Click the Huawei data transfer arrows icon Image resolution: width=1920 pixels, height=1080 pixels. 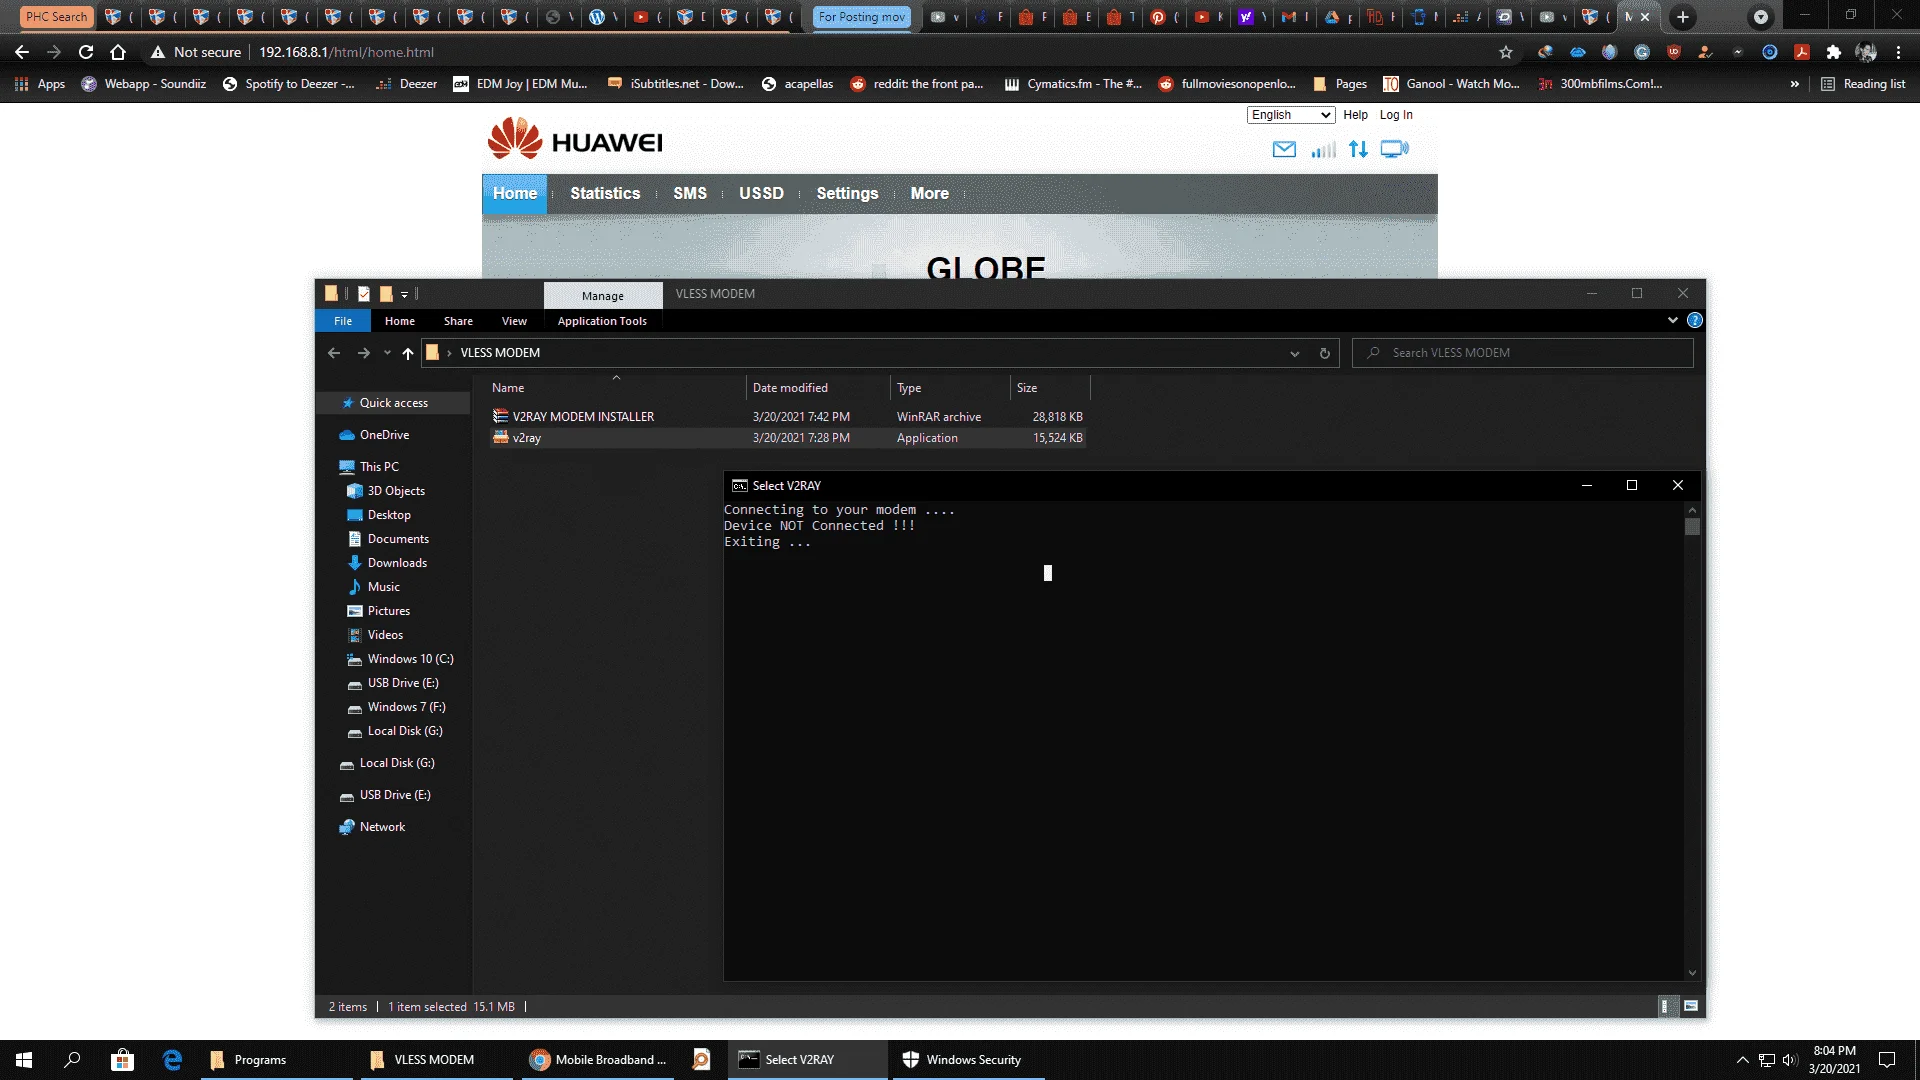click(x=1358, y=149)
